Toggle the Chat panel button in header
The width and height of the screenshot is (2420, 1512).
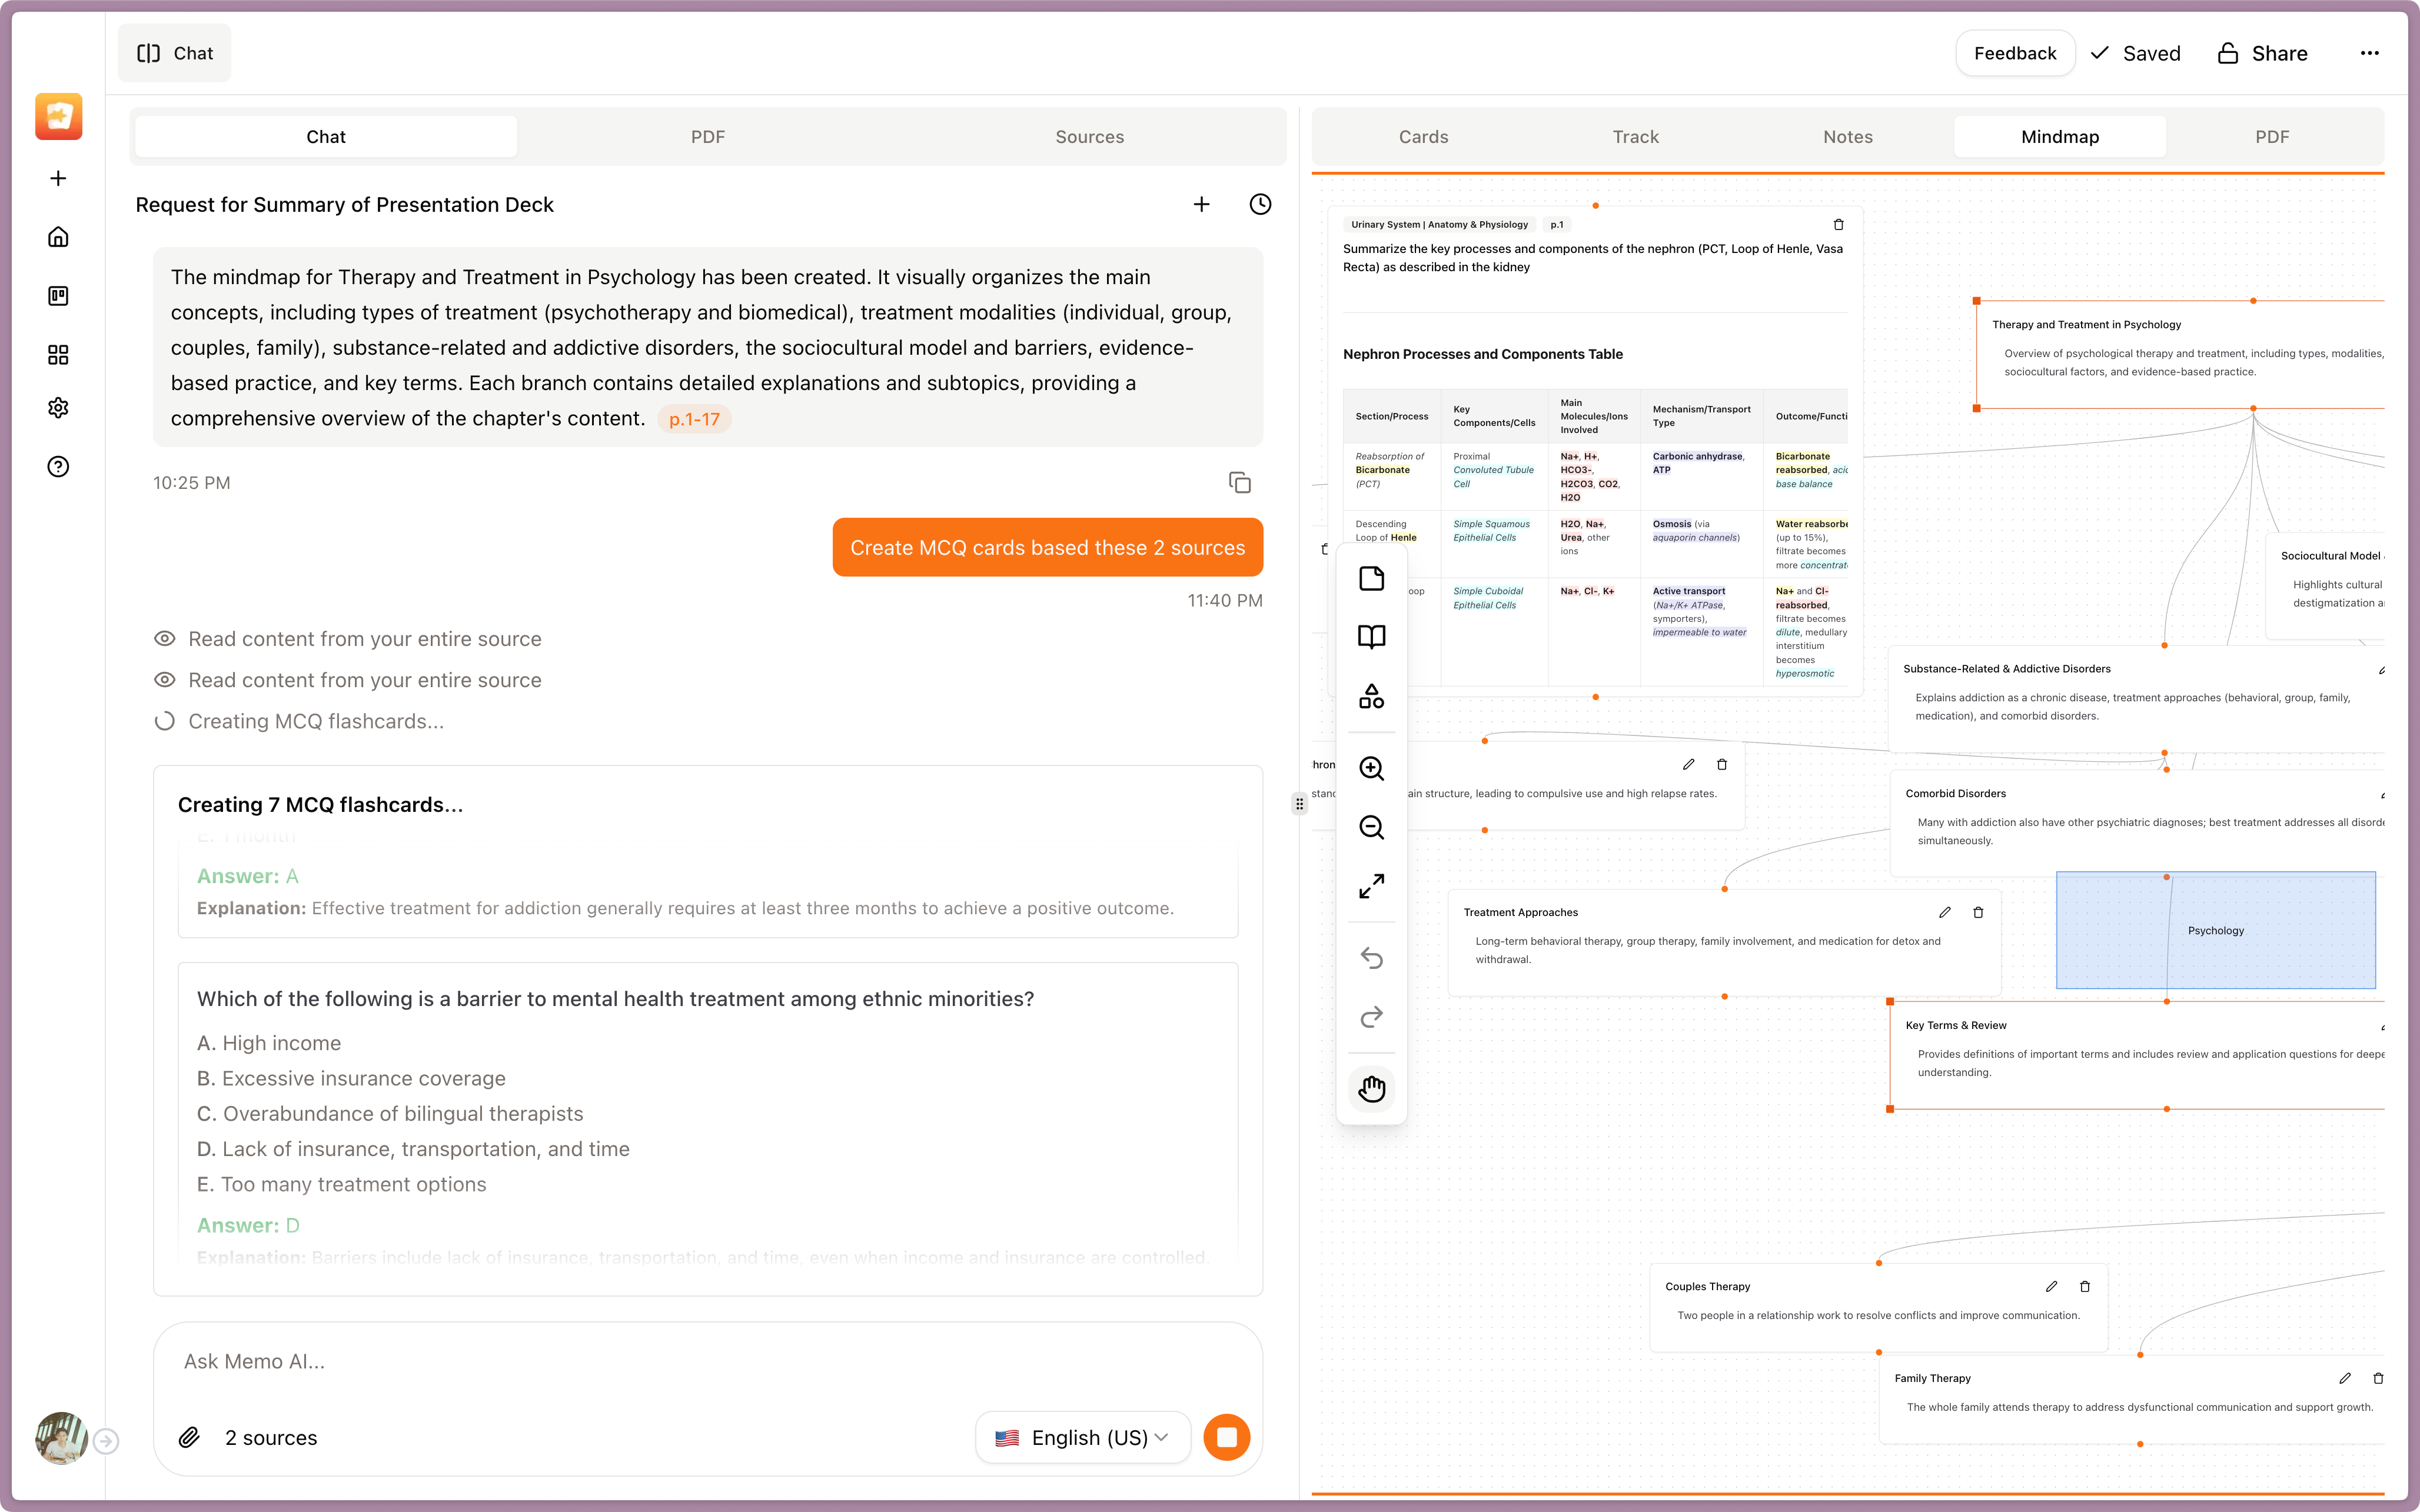(x=175, y=53)
